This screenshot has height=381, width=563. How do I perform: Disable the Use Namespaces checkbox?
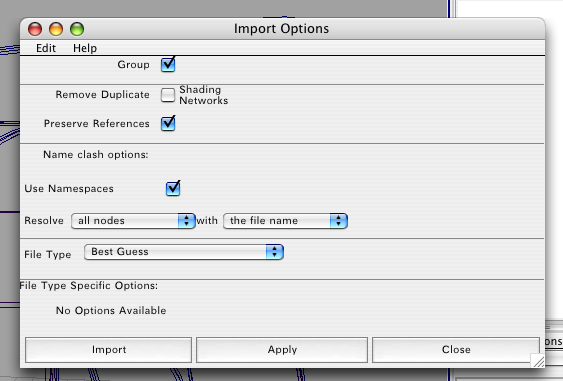pos(173,189)
